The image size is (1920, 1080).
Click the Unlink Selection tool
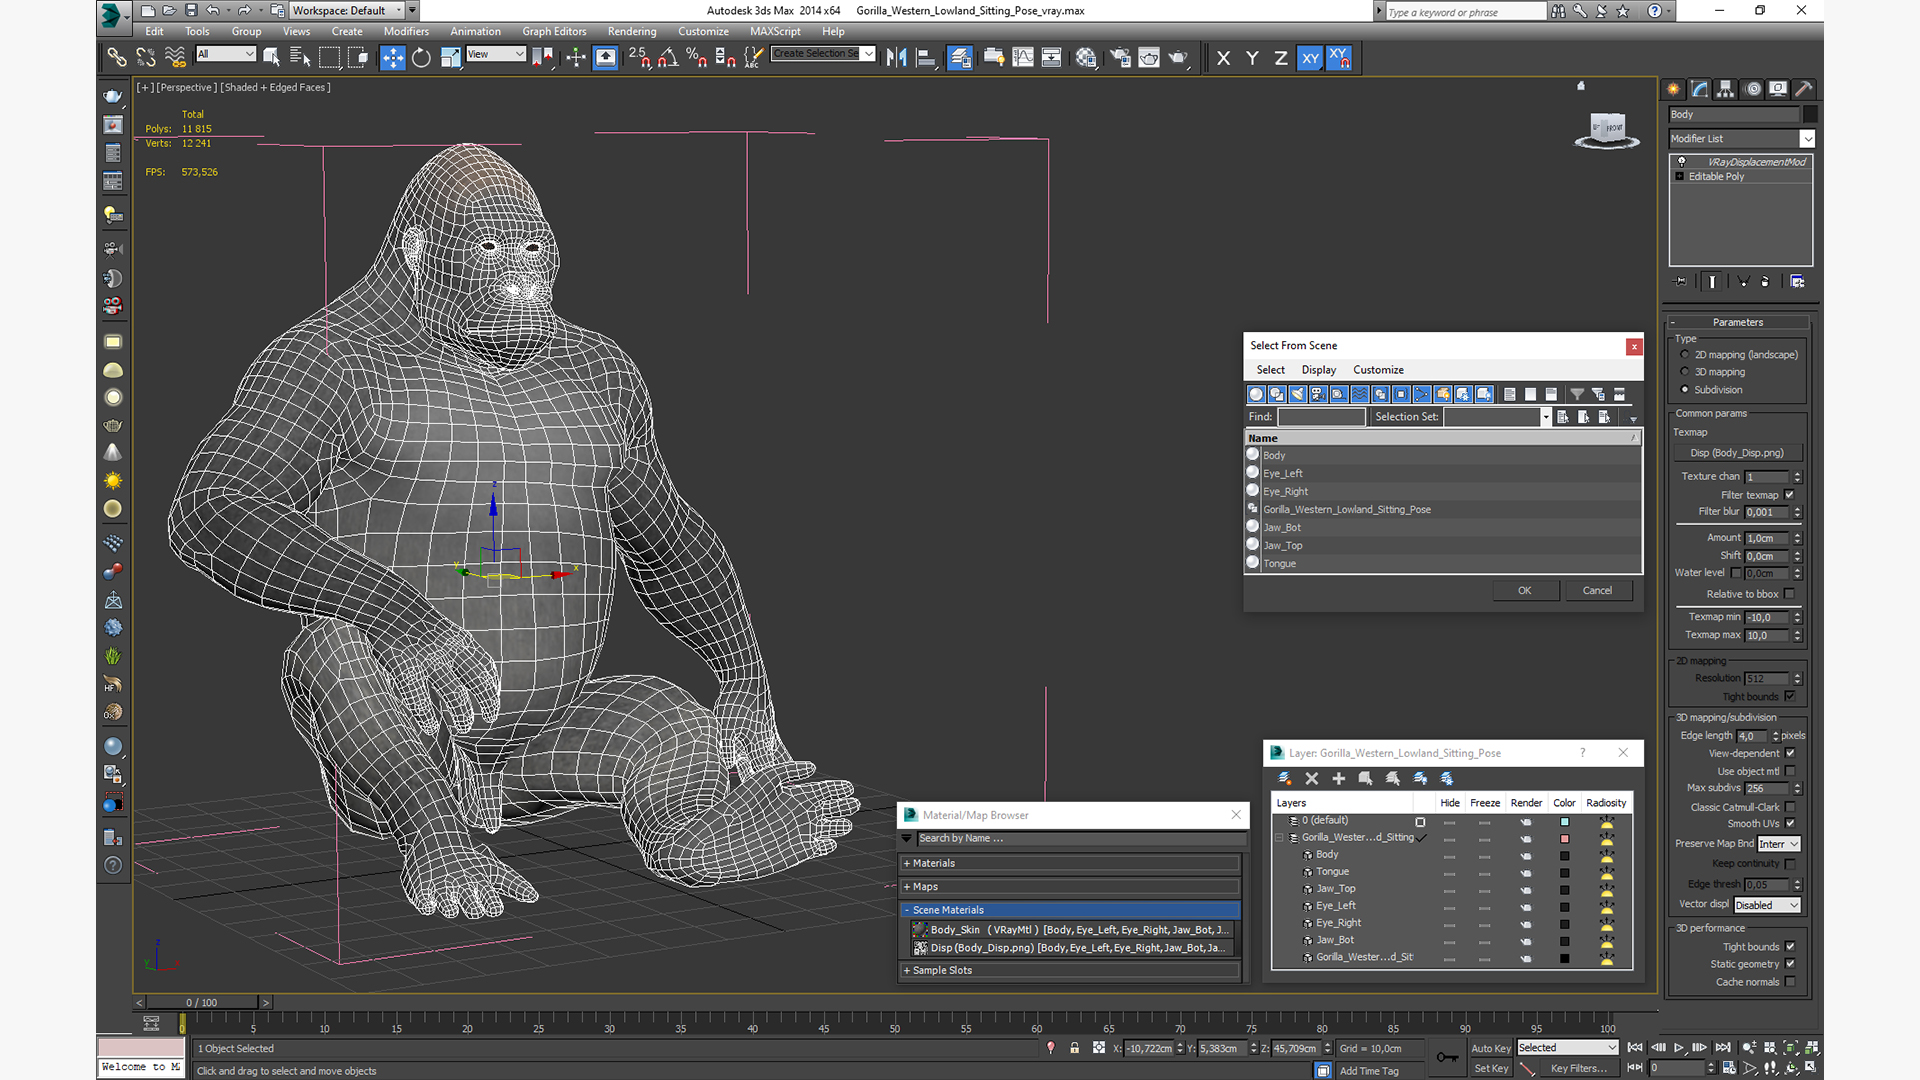(146, 58)
